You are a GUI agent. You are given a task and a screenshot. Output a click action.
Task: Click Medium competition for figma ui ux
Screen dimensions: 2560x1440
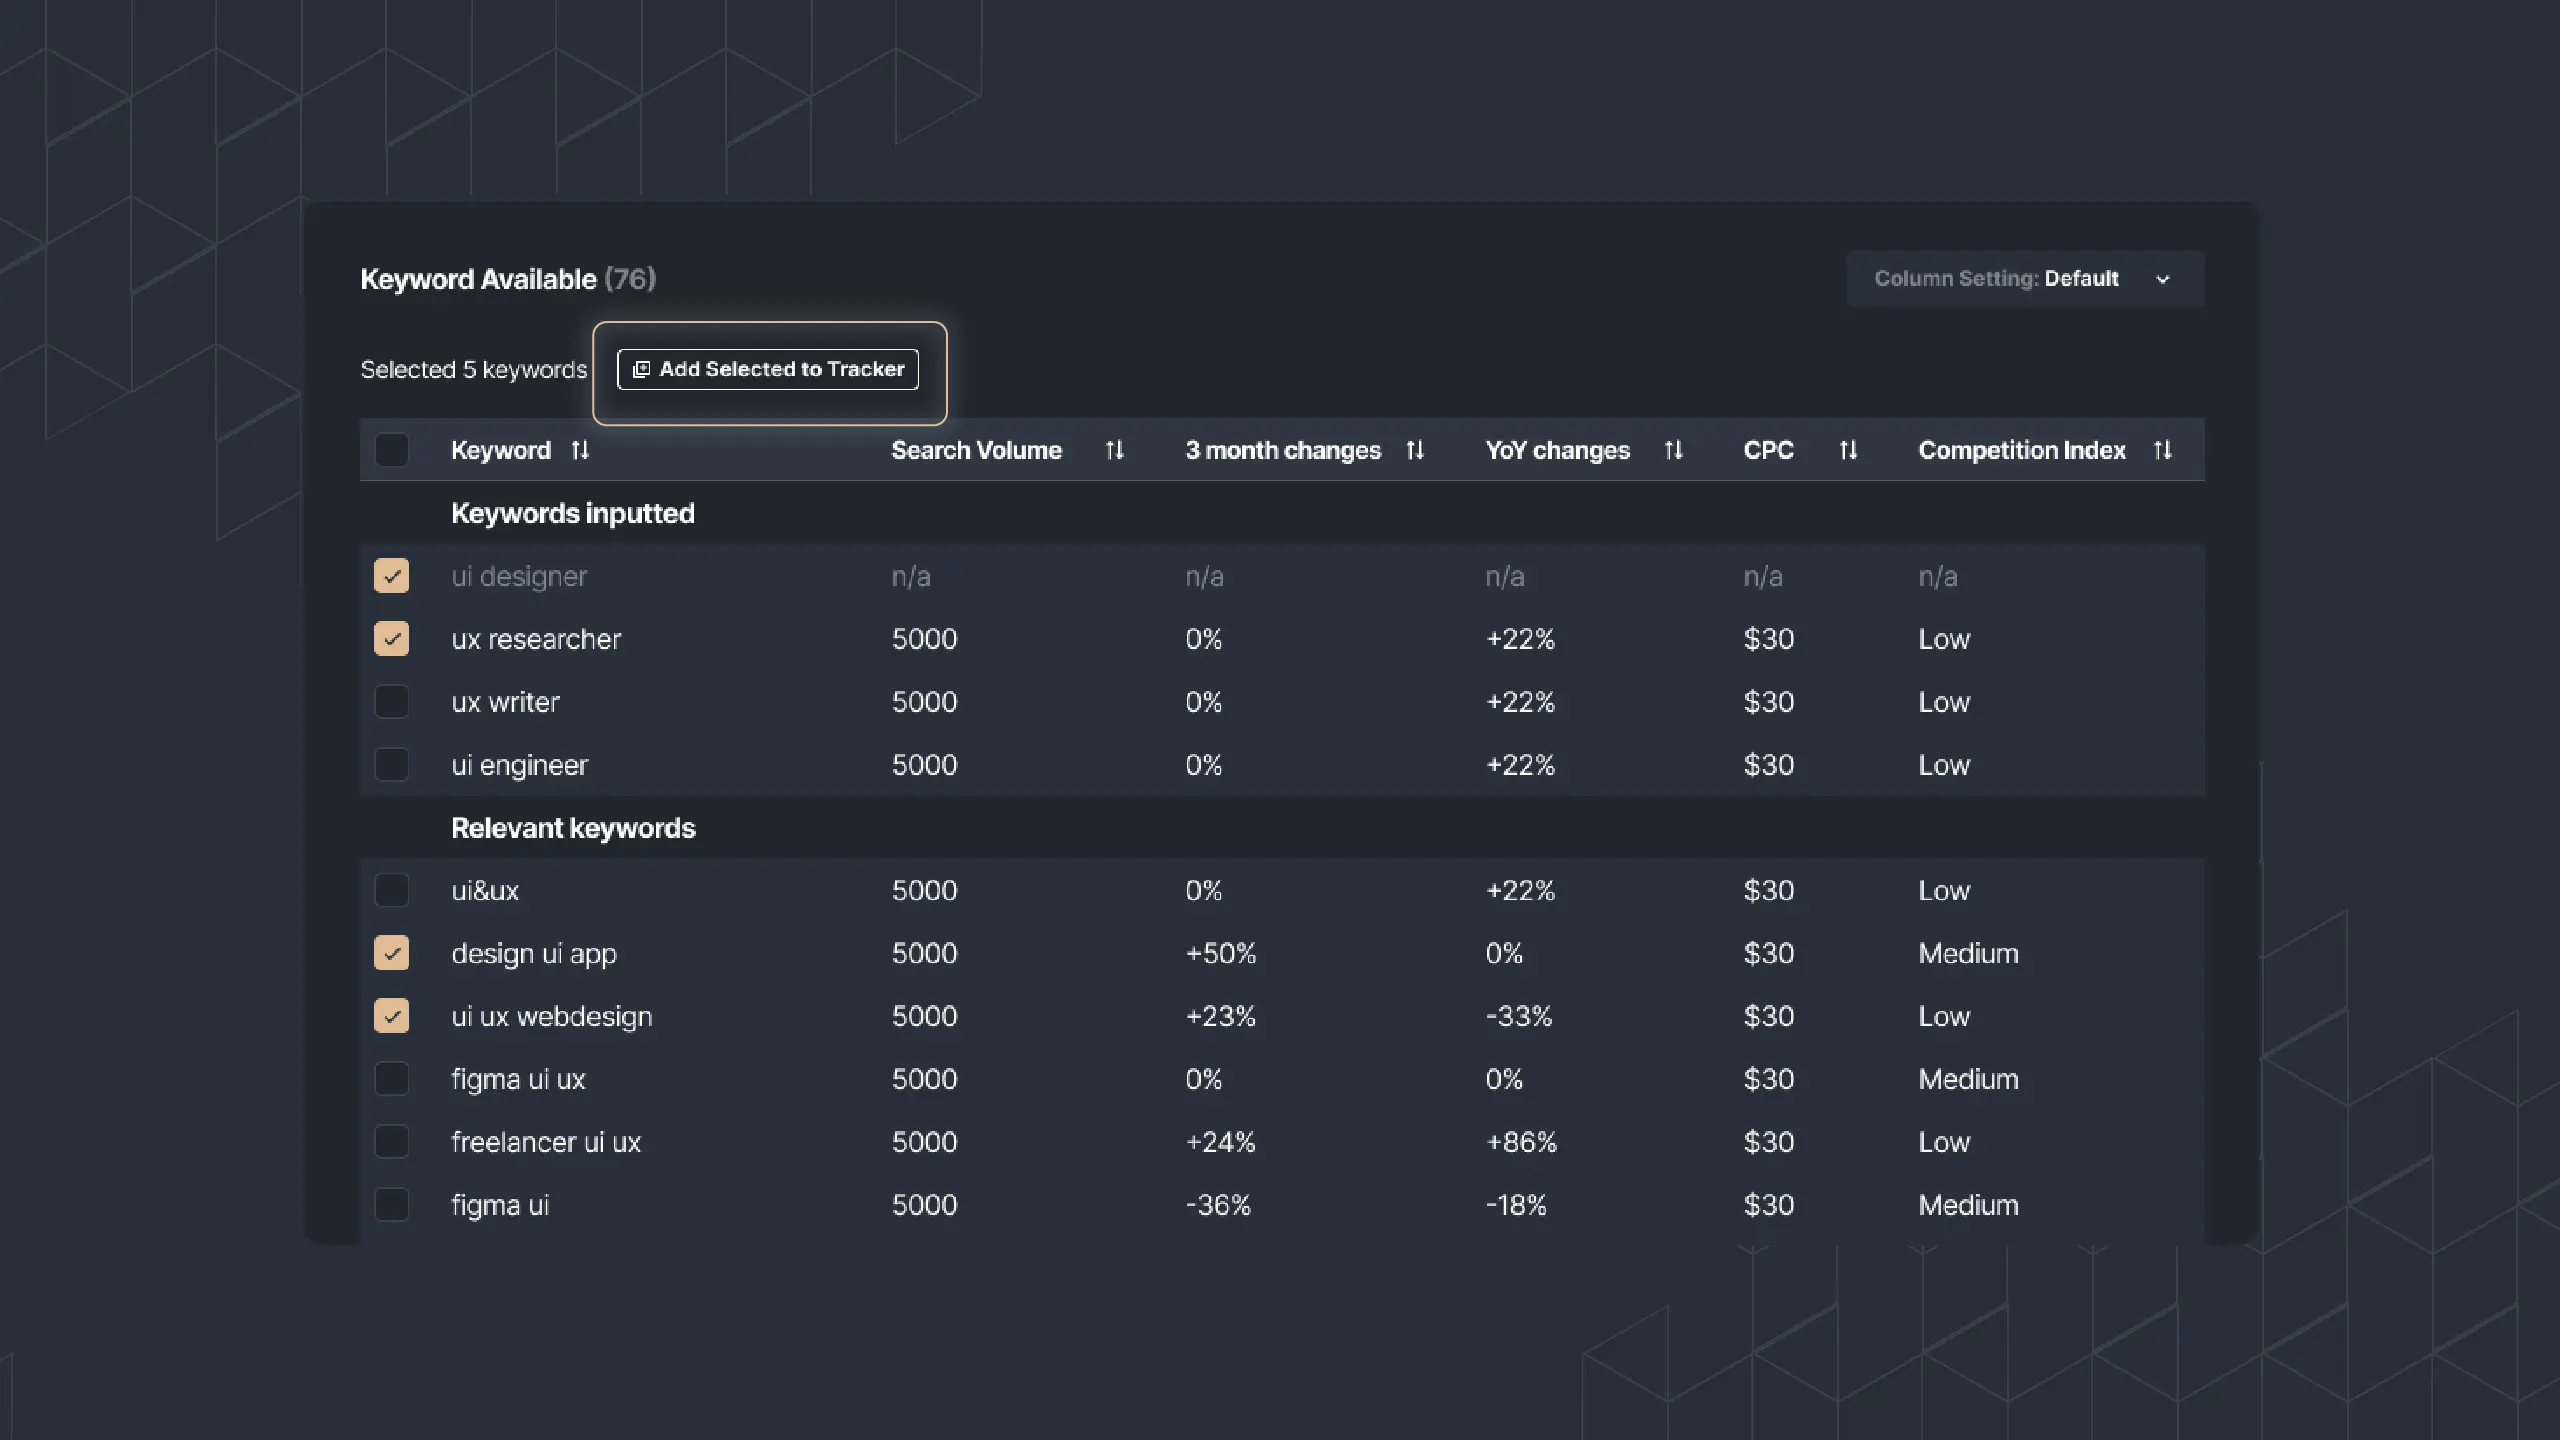tap(1968, 1079)
